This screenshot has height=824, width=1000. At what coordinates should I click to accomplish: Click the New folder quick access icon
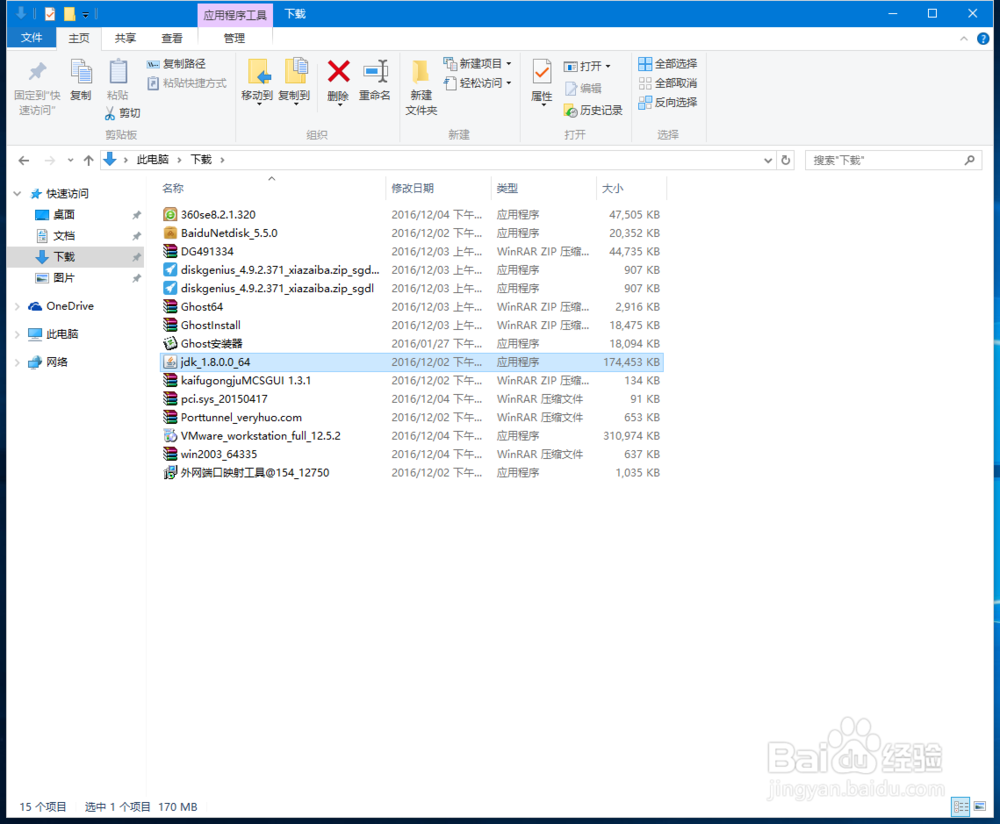point(70,13)
